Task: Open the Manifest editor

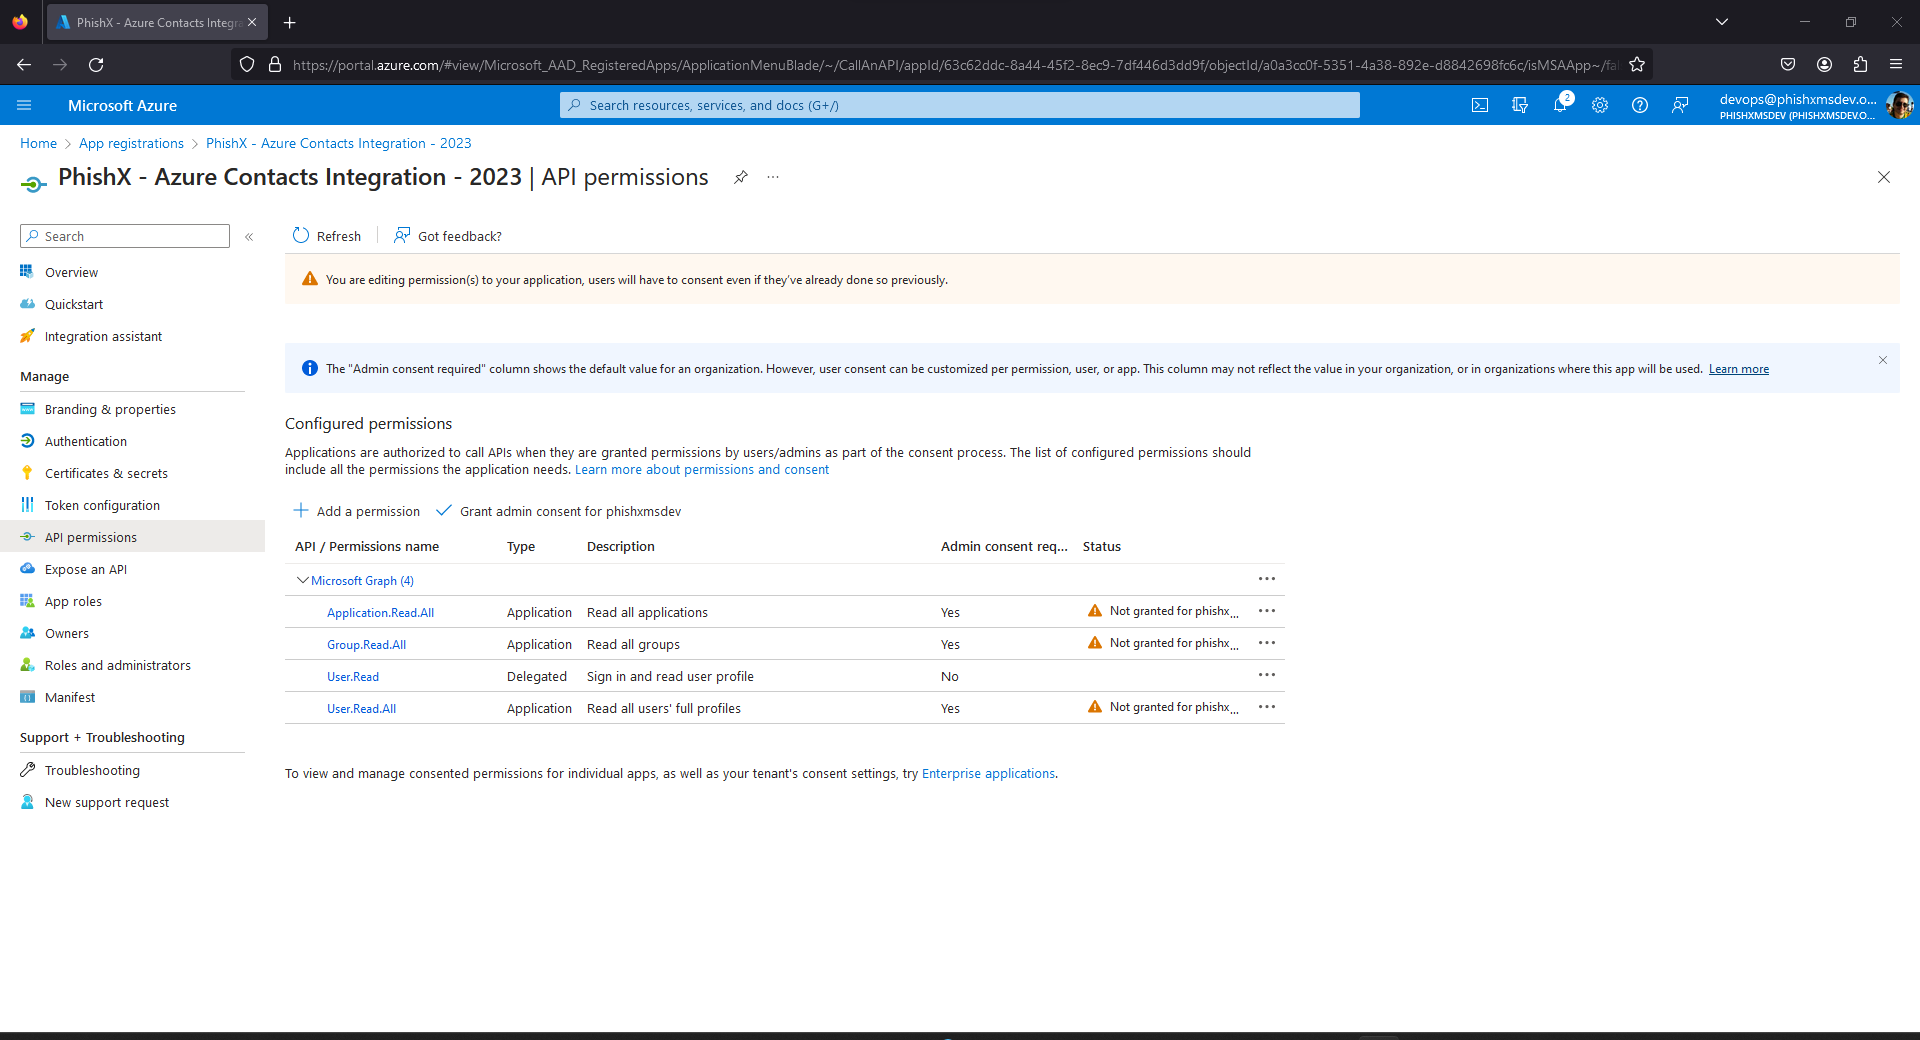Action: [x=70, y=697]
